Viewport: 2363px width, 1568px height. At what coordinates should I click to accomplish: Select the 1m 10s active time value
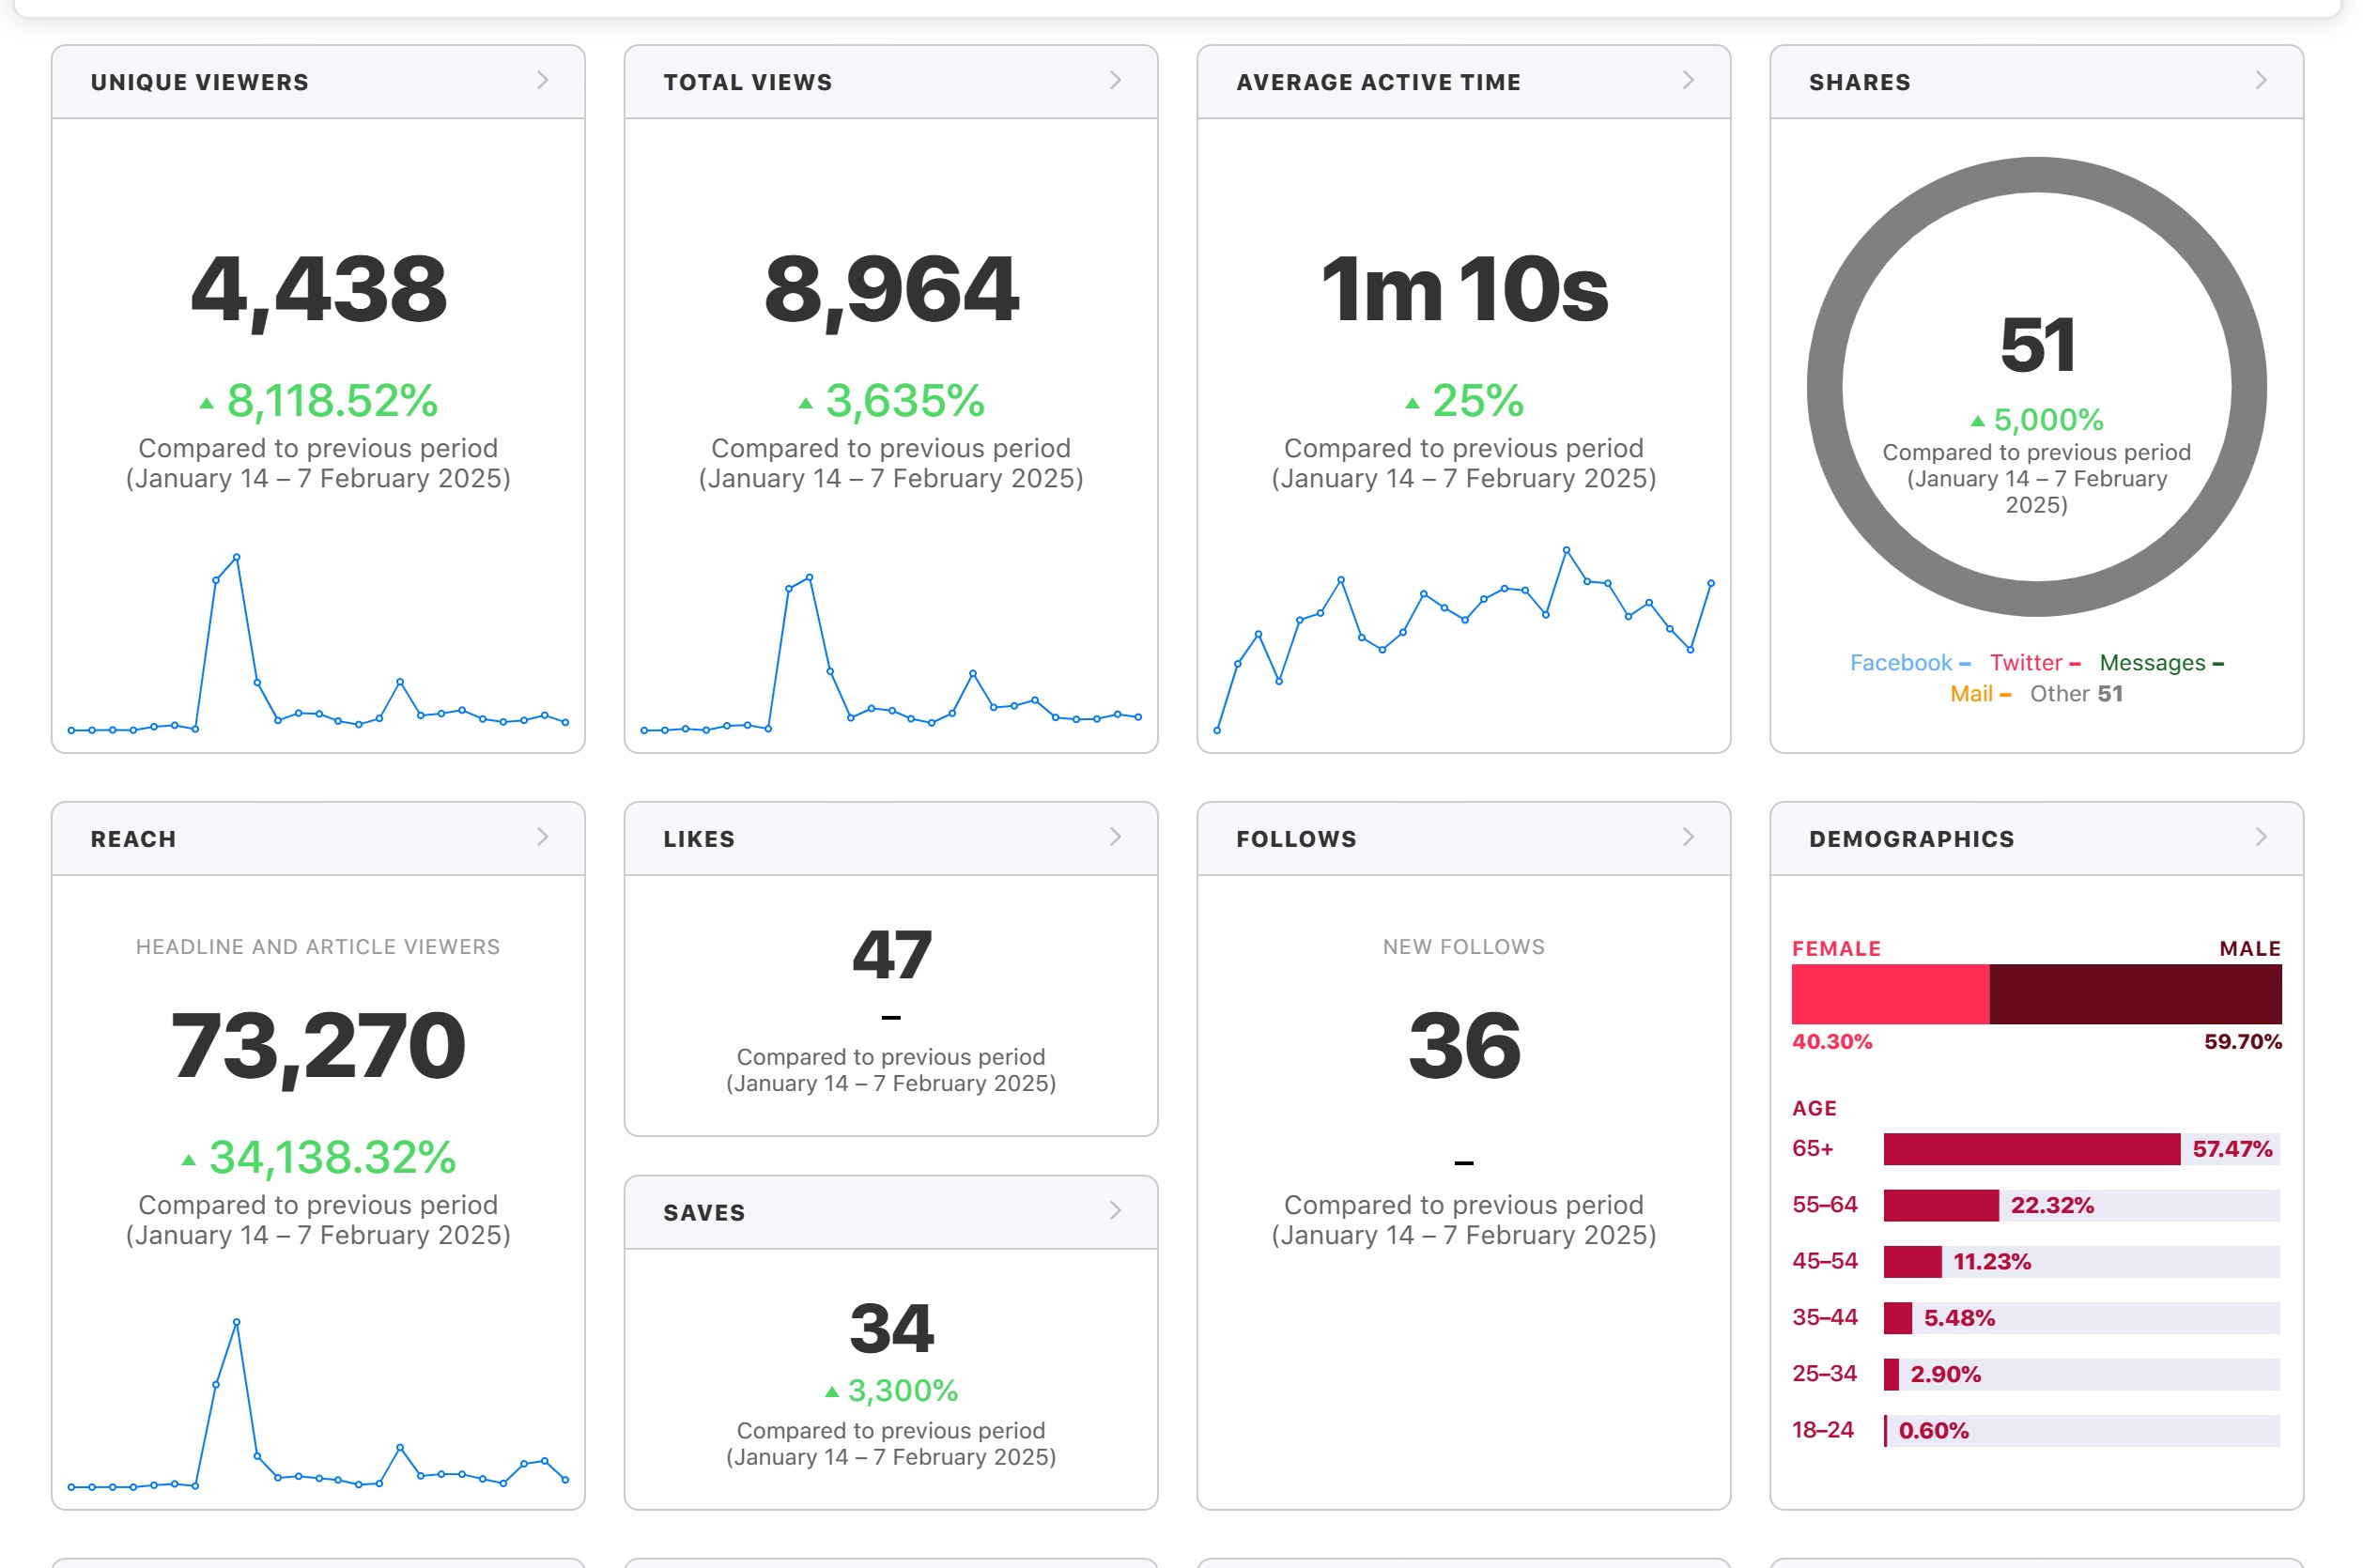(x=1464, y=290)
